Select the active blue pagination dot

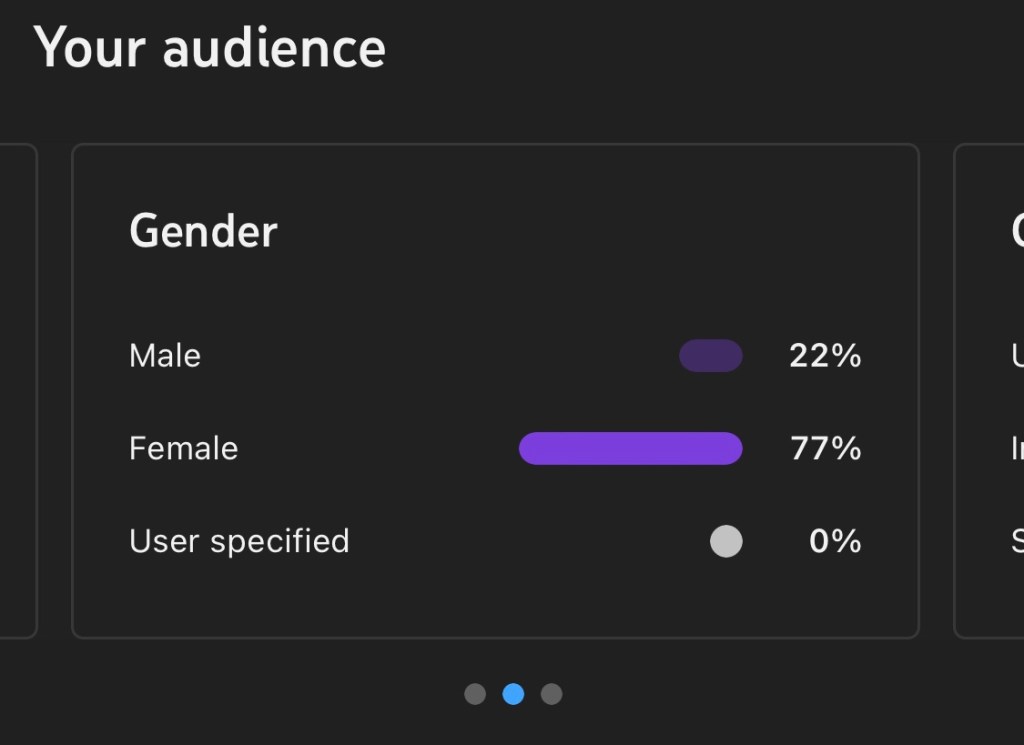pos(513,694)
